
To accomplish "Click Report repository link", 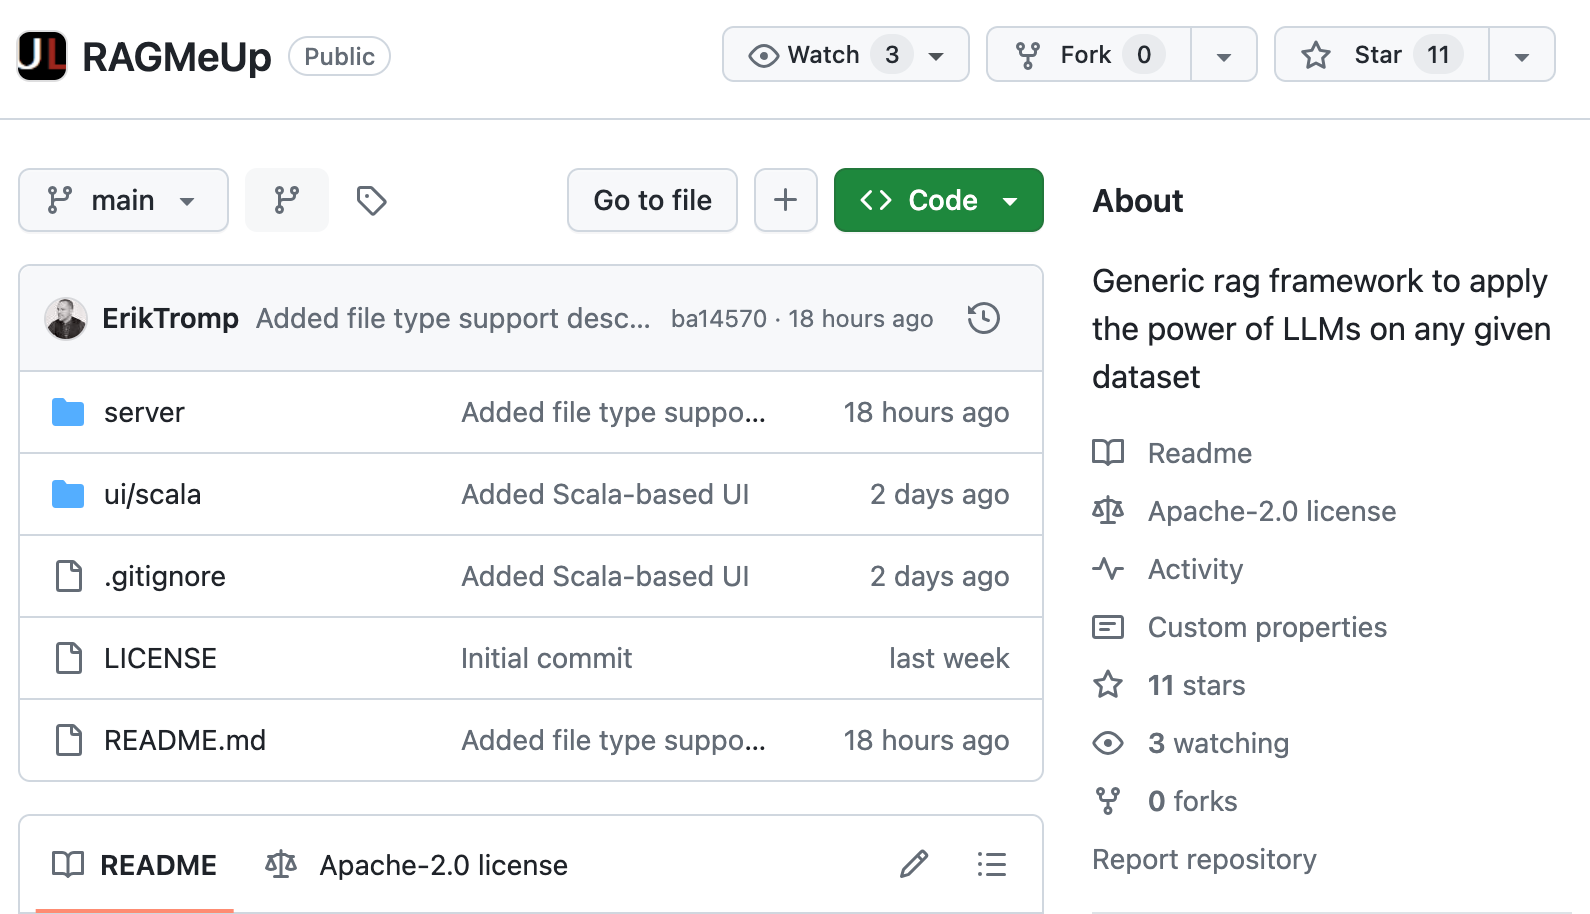I will click(x=1204, y=859).
